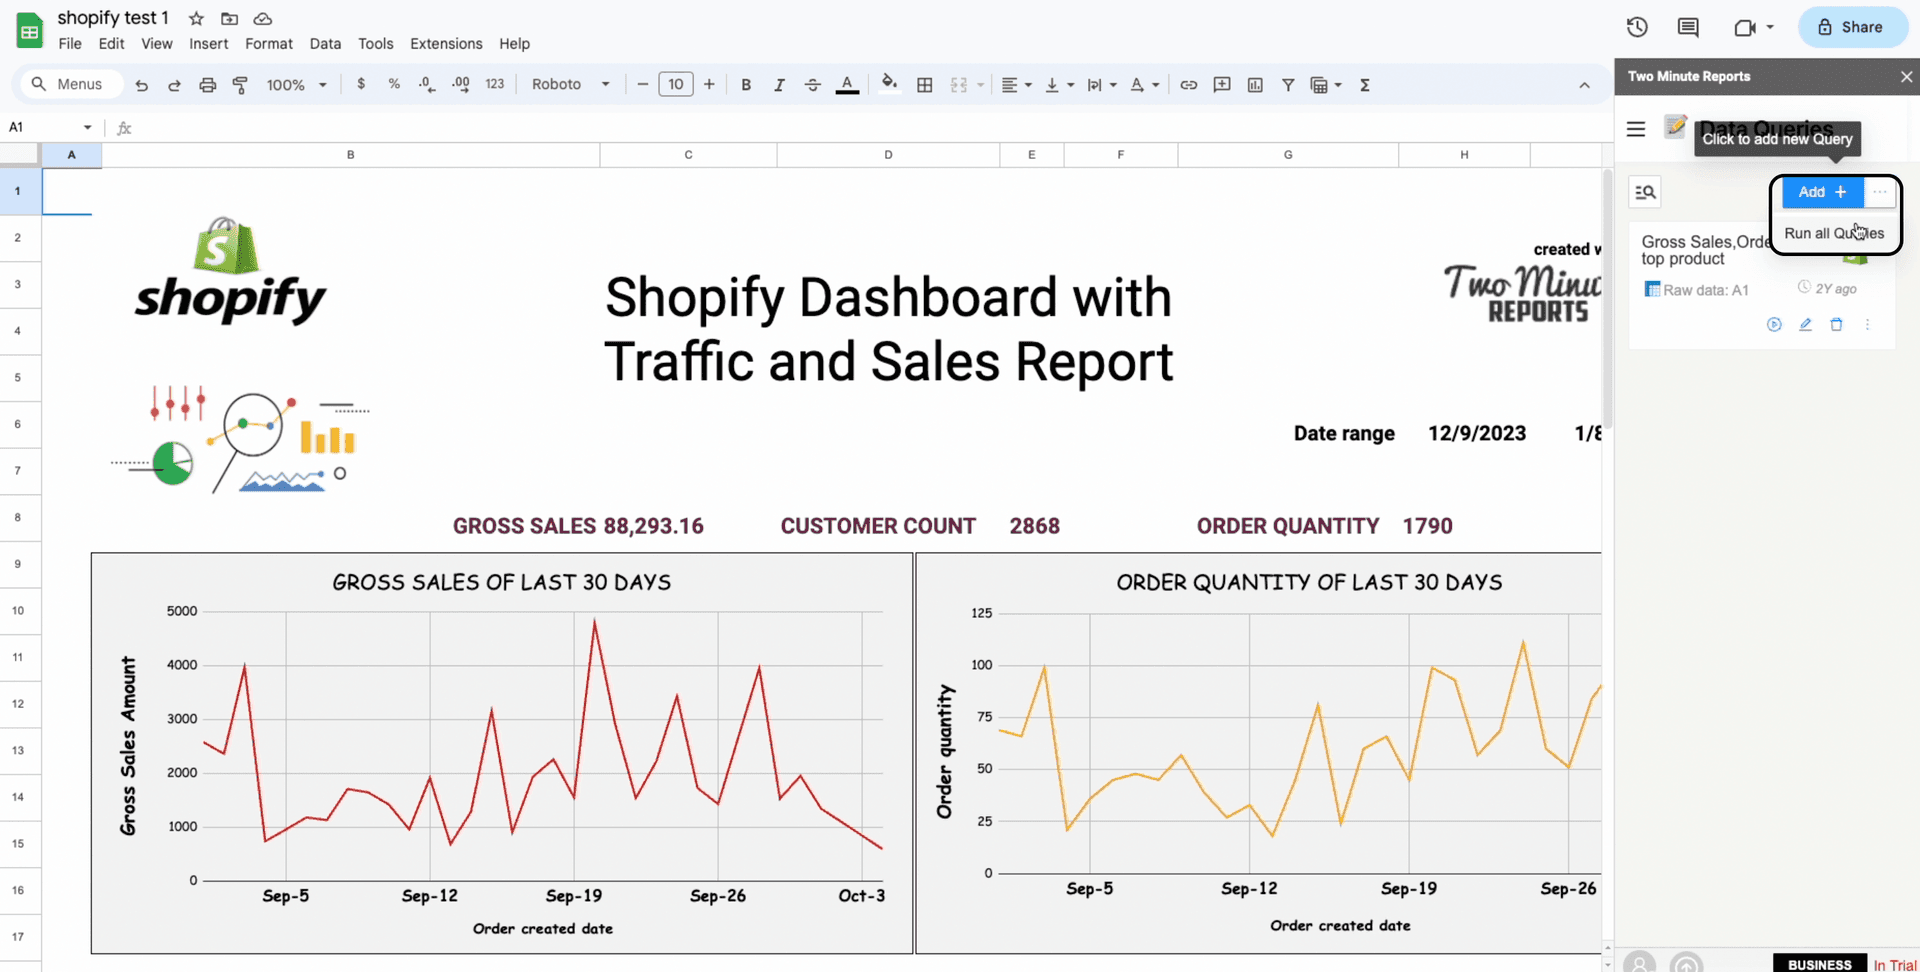The height and width of the screenshot is (972, 1920).
Task: Open the Extensions menu
Action: (x=446, y=44)
